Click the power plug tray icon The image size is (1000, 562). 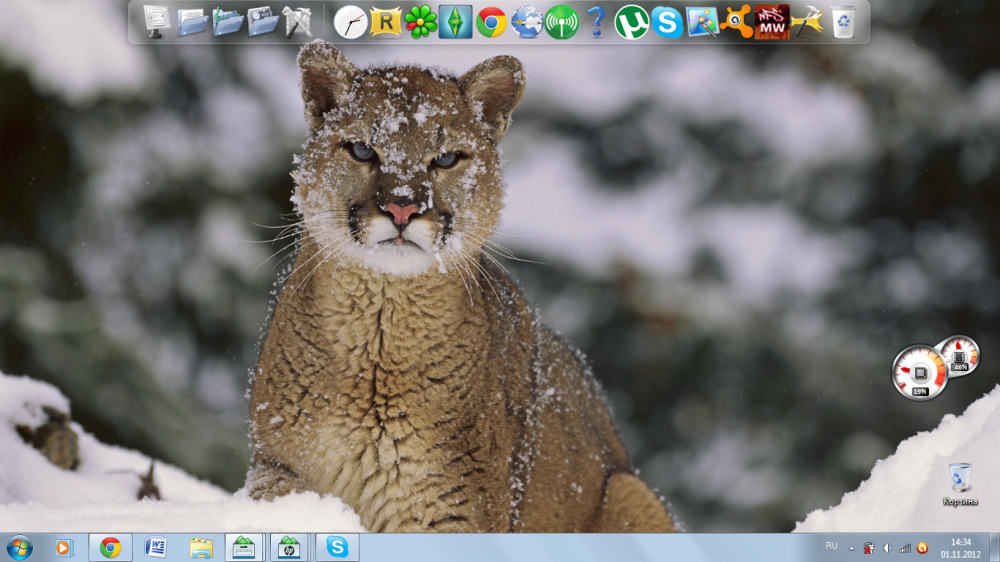coord(869,548)
